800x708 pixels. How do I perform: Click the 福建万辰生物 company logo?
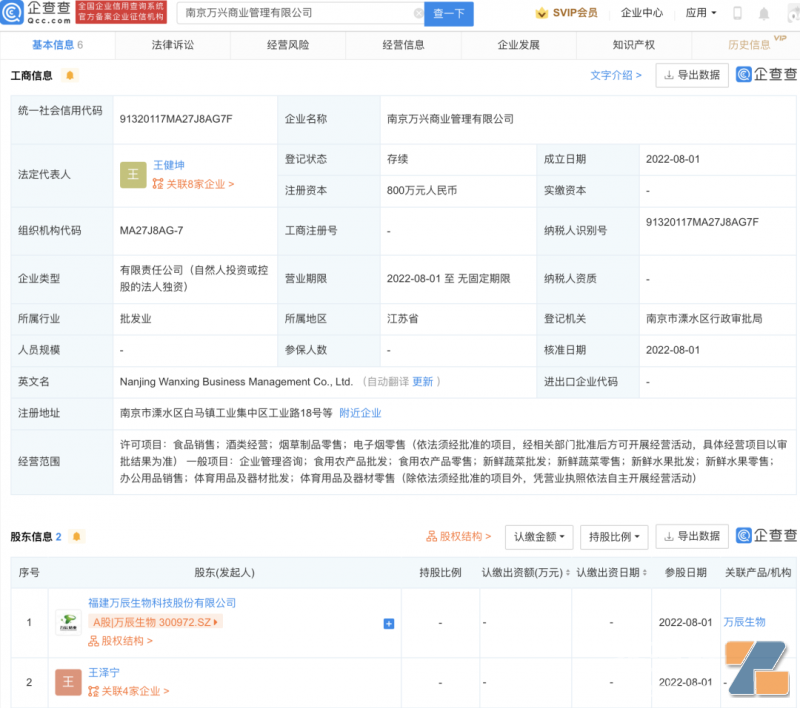(x=67, y=622)
